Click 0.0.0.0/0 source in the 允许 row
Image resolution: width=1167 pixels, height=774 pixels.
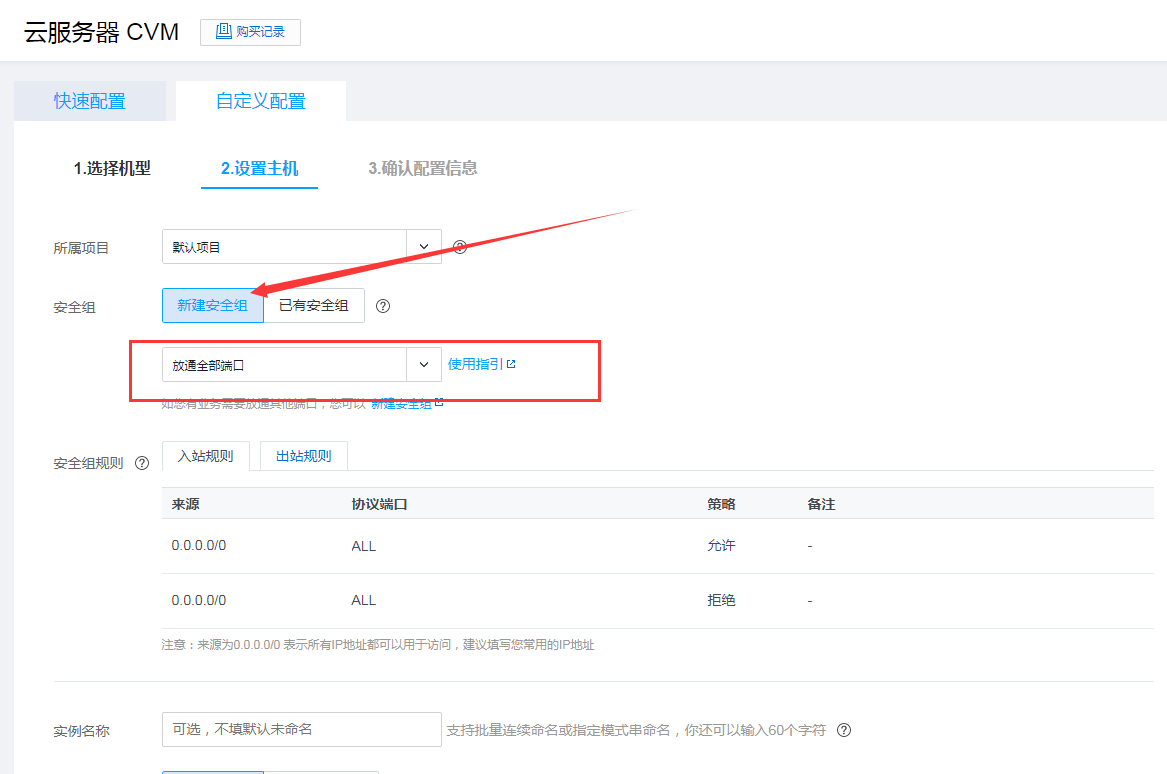[x=199, y=546]
